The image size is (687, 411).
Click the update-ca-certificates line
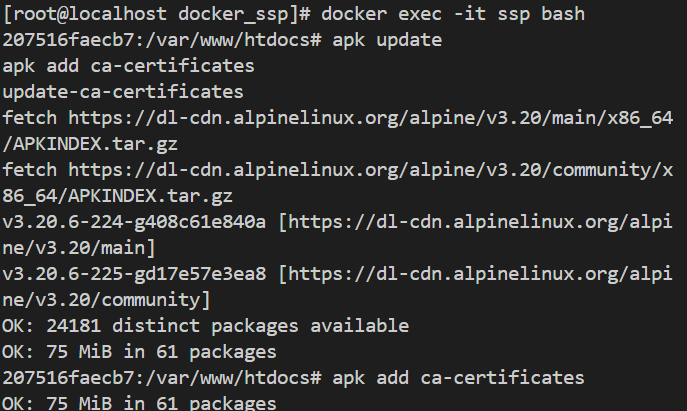pyautogui.click(x=123, y=92)
